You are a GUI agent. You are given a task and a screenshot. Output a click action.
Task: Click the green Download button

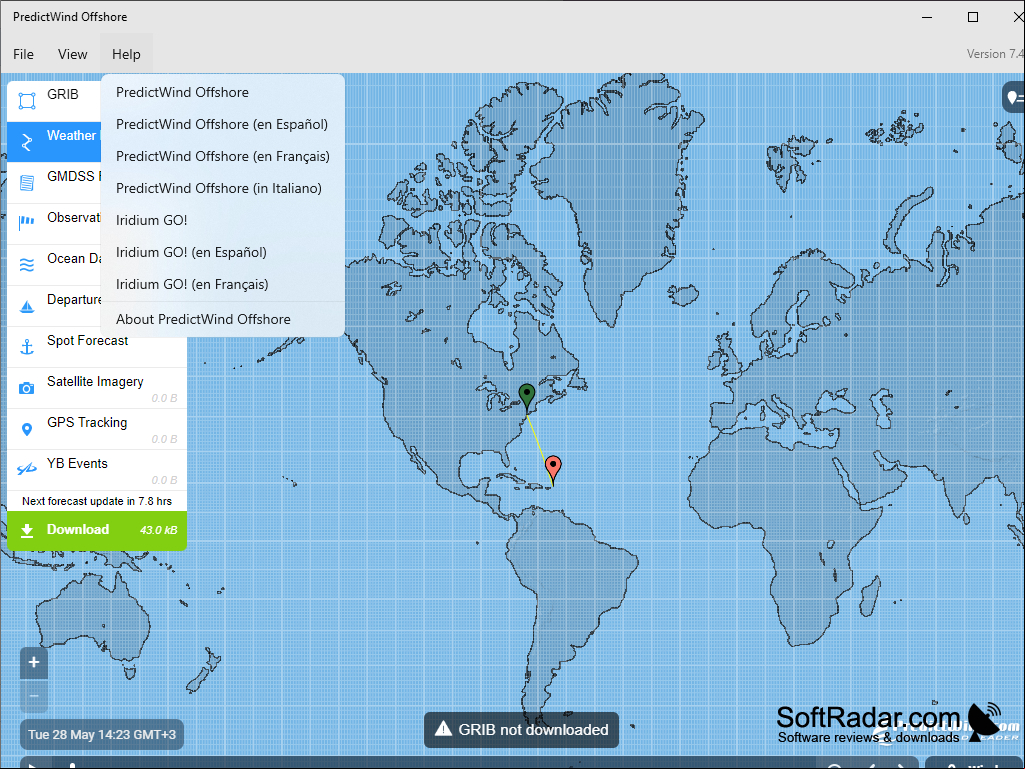(97, 530)
